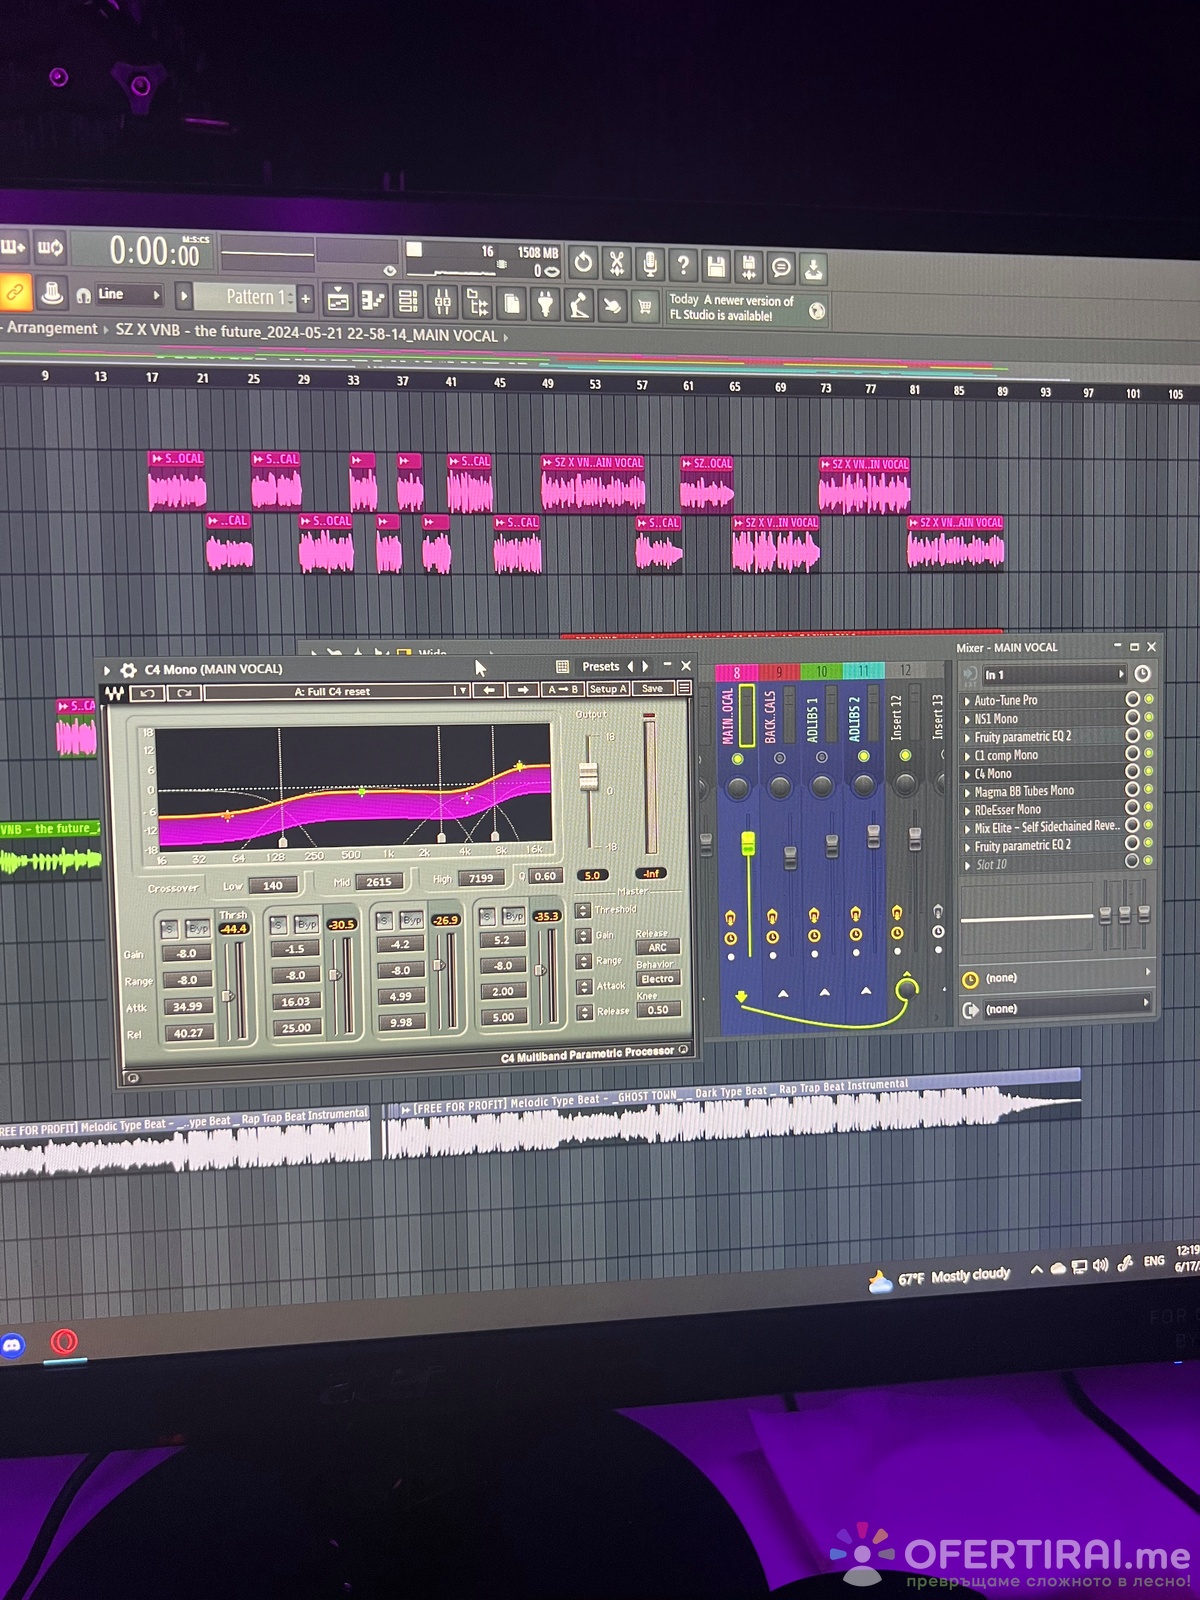Click the render audio file icon

(x=748, y=267)
